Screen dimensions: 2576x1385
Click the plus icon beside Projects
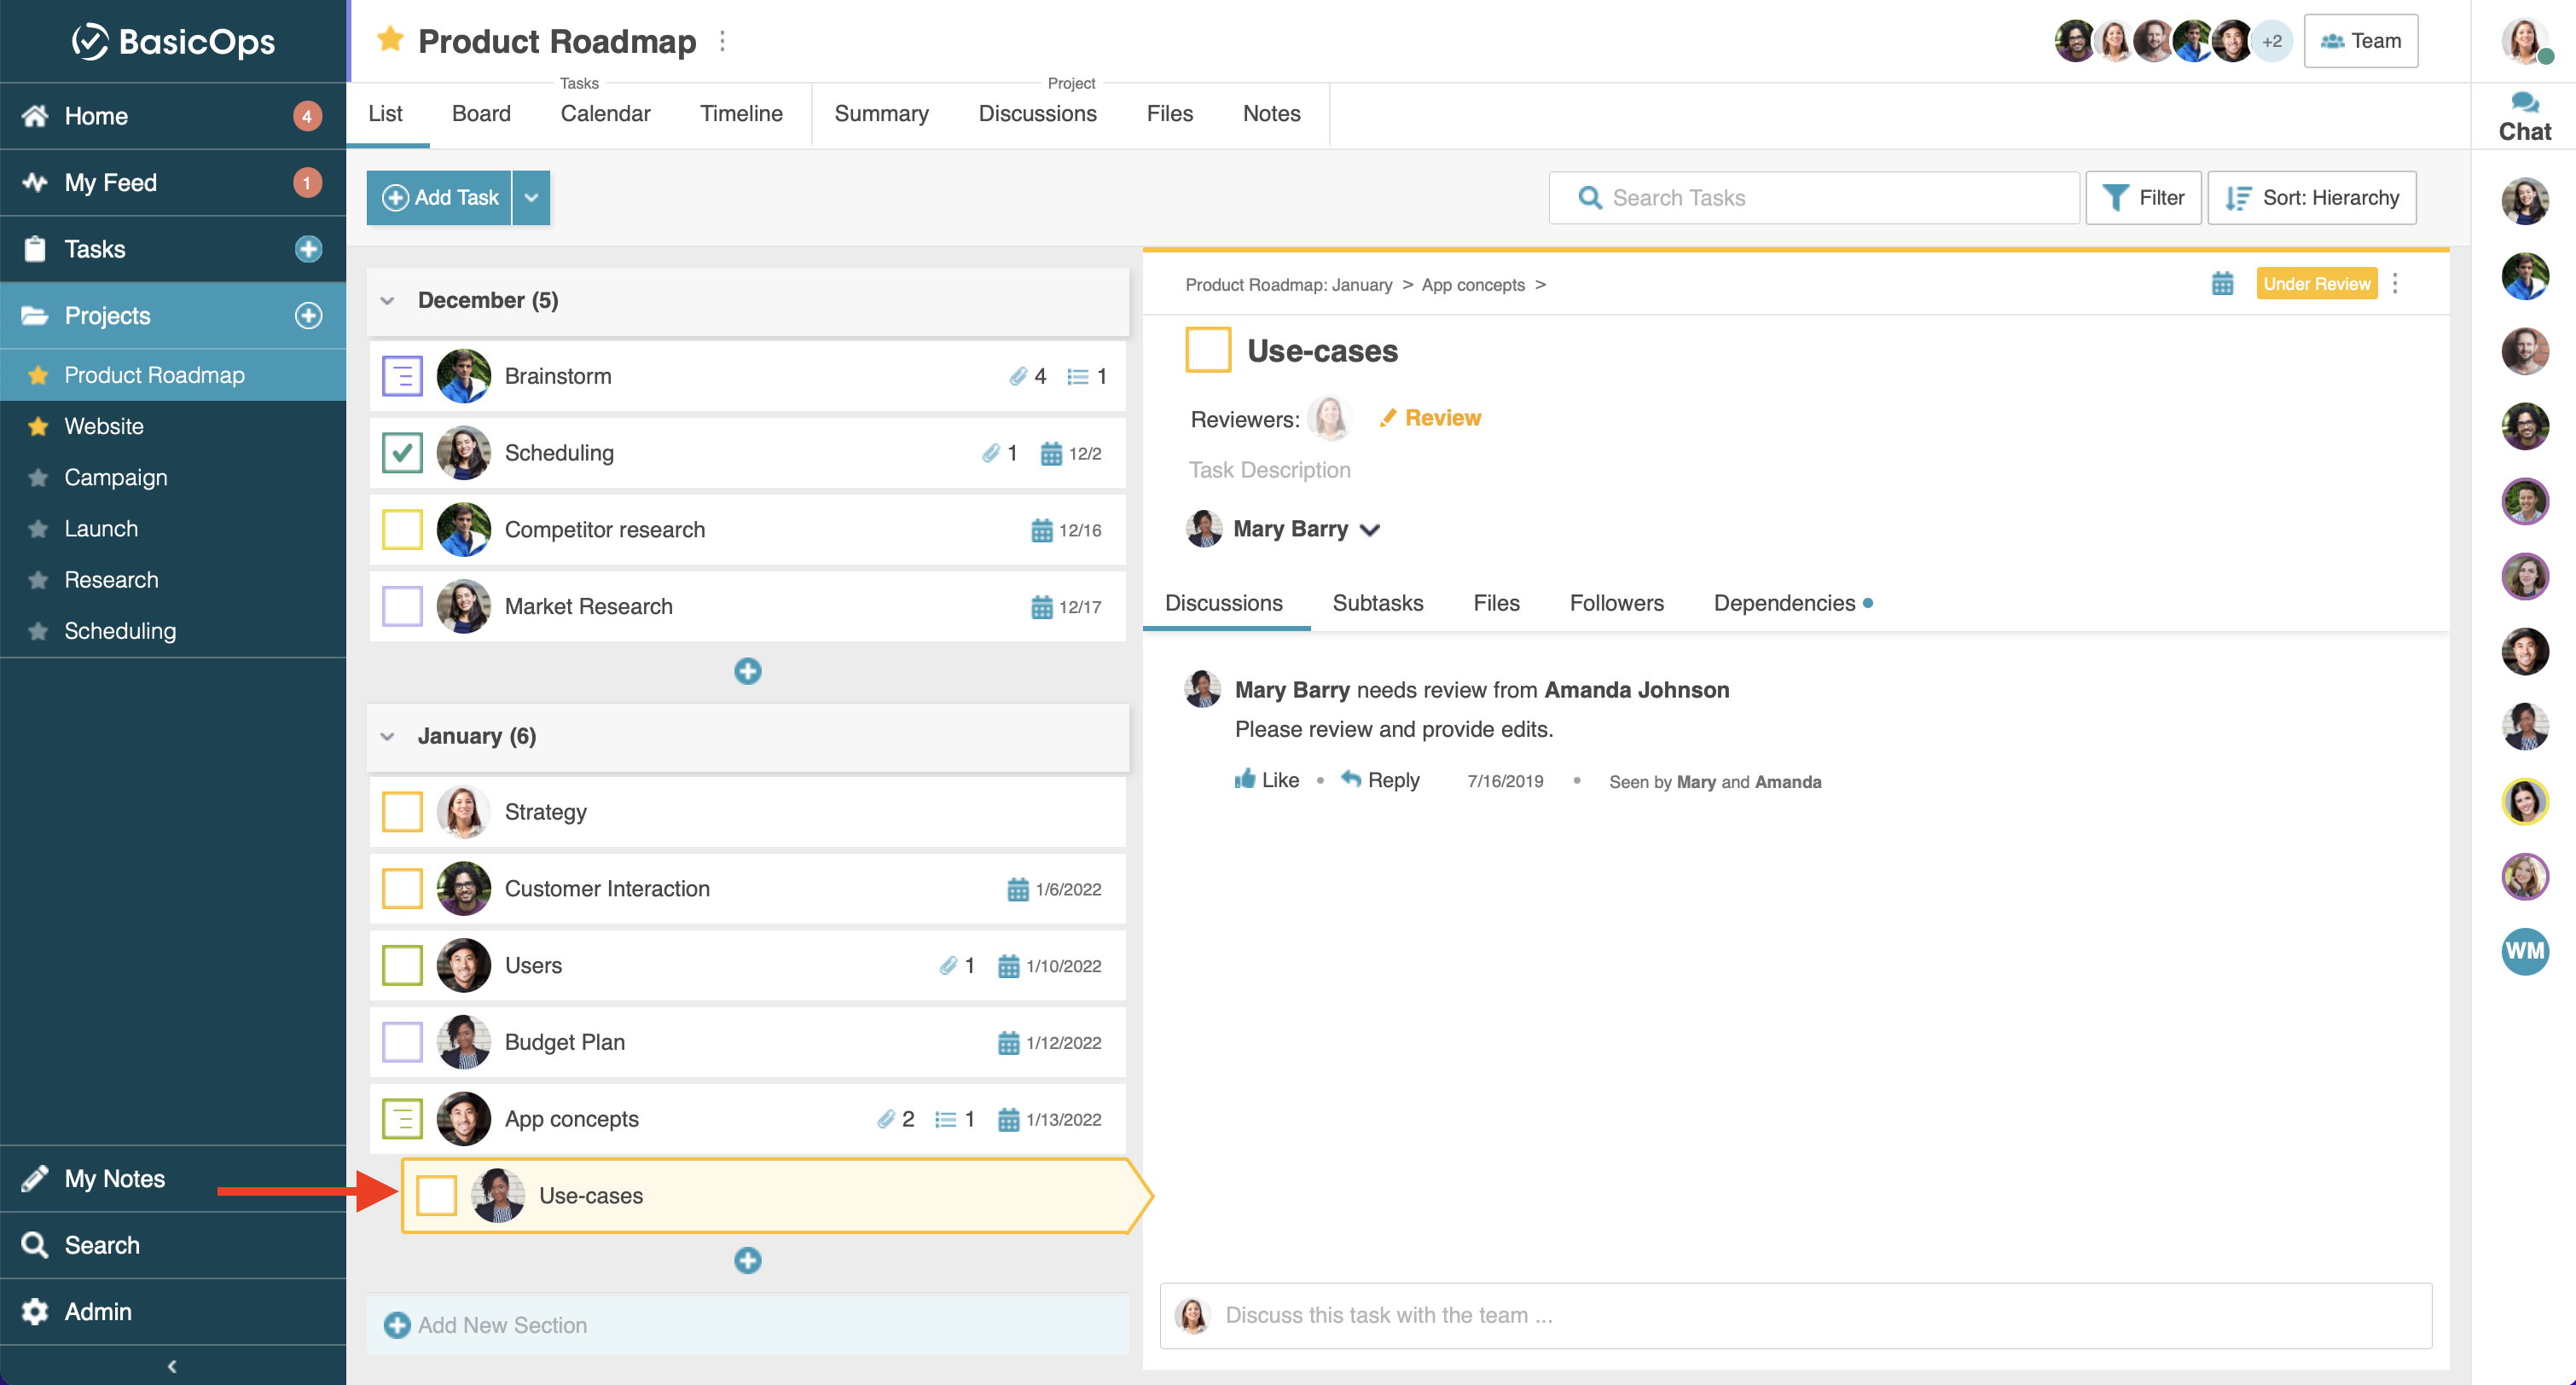tap(308, 315)
